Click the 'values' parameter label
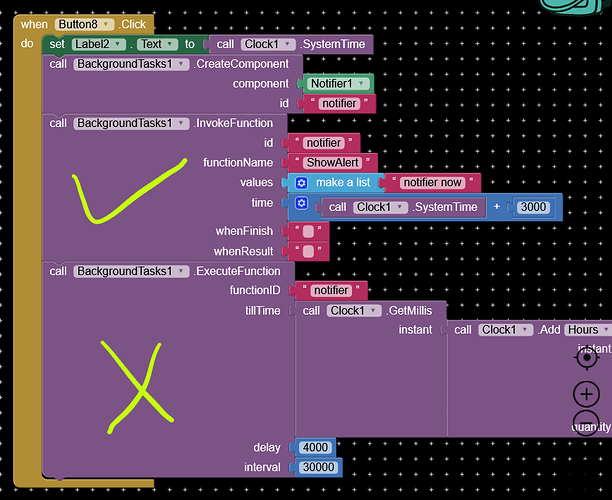The height and width of the screenshot is (500, 612). pyautogui.click(x=256, y=183)
